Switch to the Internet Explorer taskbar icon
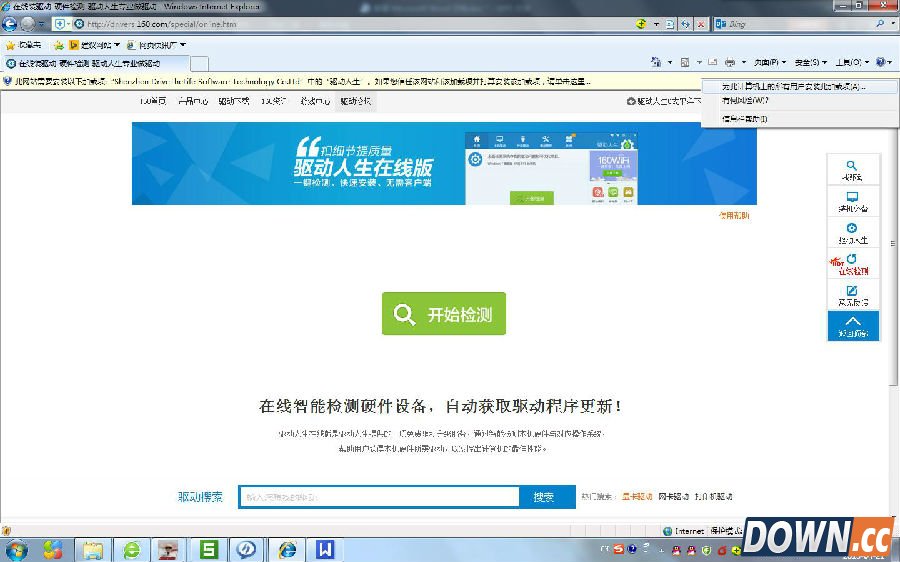This screenshot has width=900, height=562. click(x=286, y=550)
